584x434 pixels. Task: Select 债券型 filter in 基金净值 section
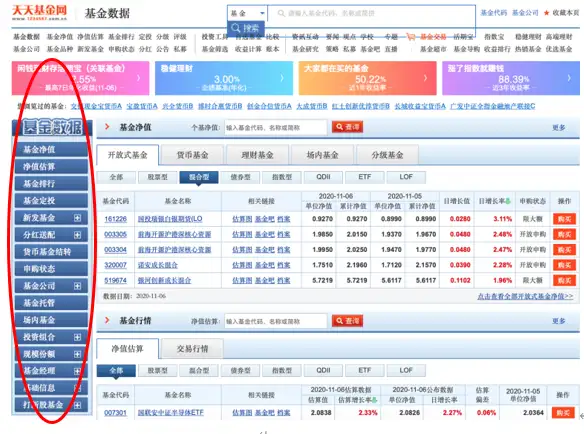coord(240,177)
